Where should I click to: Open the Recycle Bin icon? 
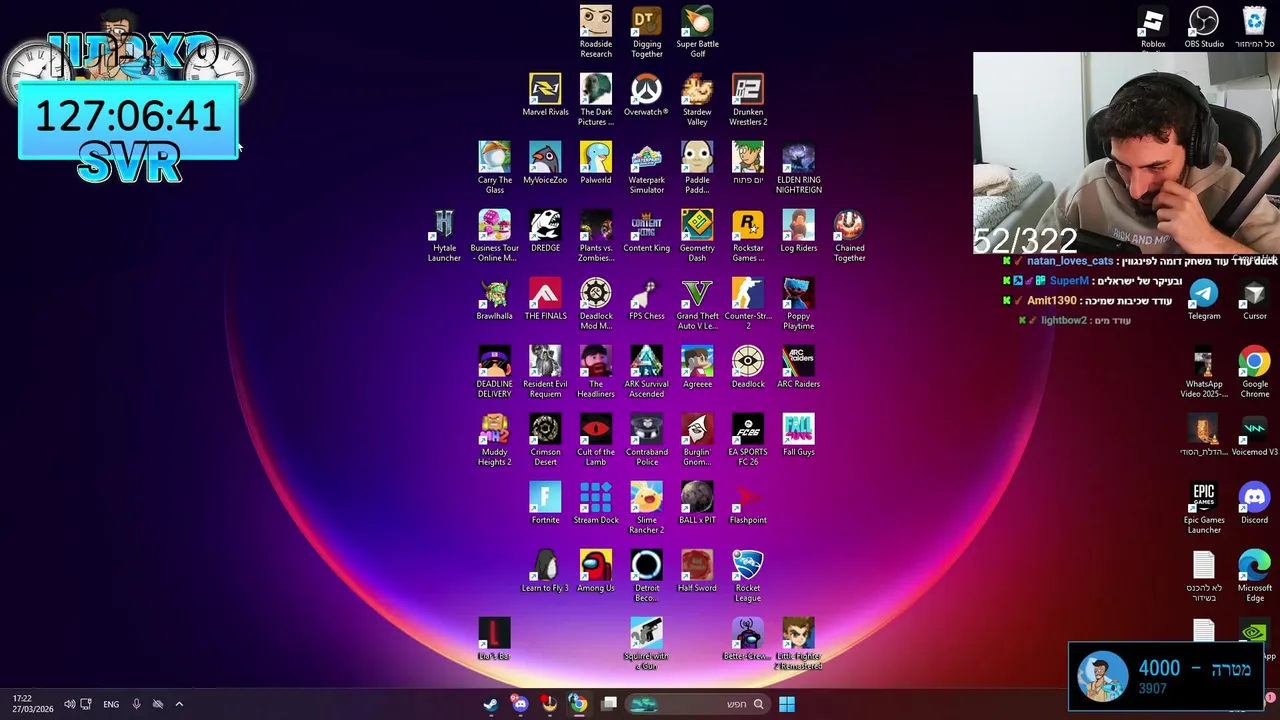pyautogui.click(x=1254, y=27)
